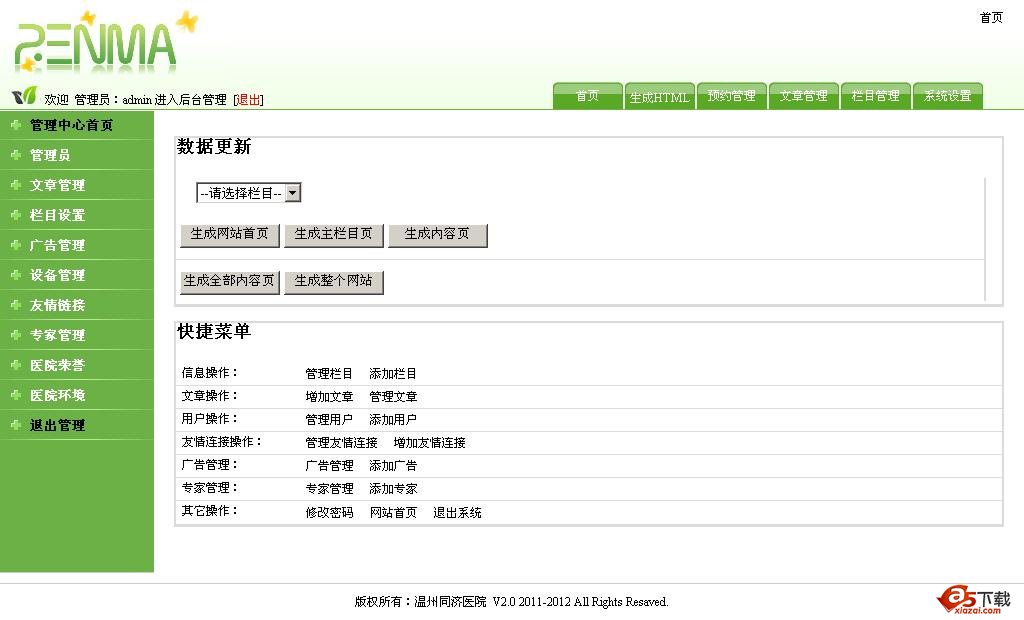1024x620 pixels.
Task: Click 增加文章 quick menu link
Action: [x=329, y=397]
